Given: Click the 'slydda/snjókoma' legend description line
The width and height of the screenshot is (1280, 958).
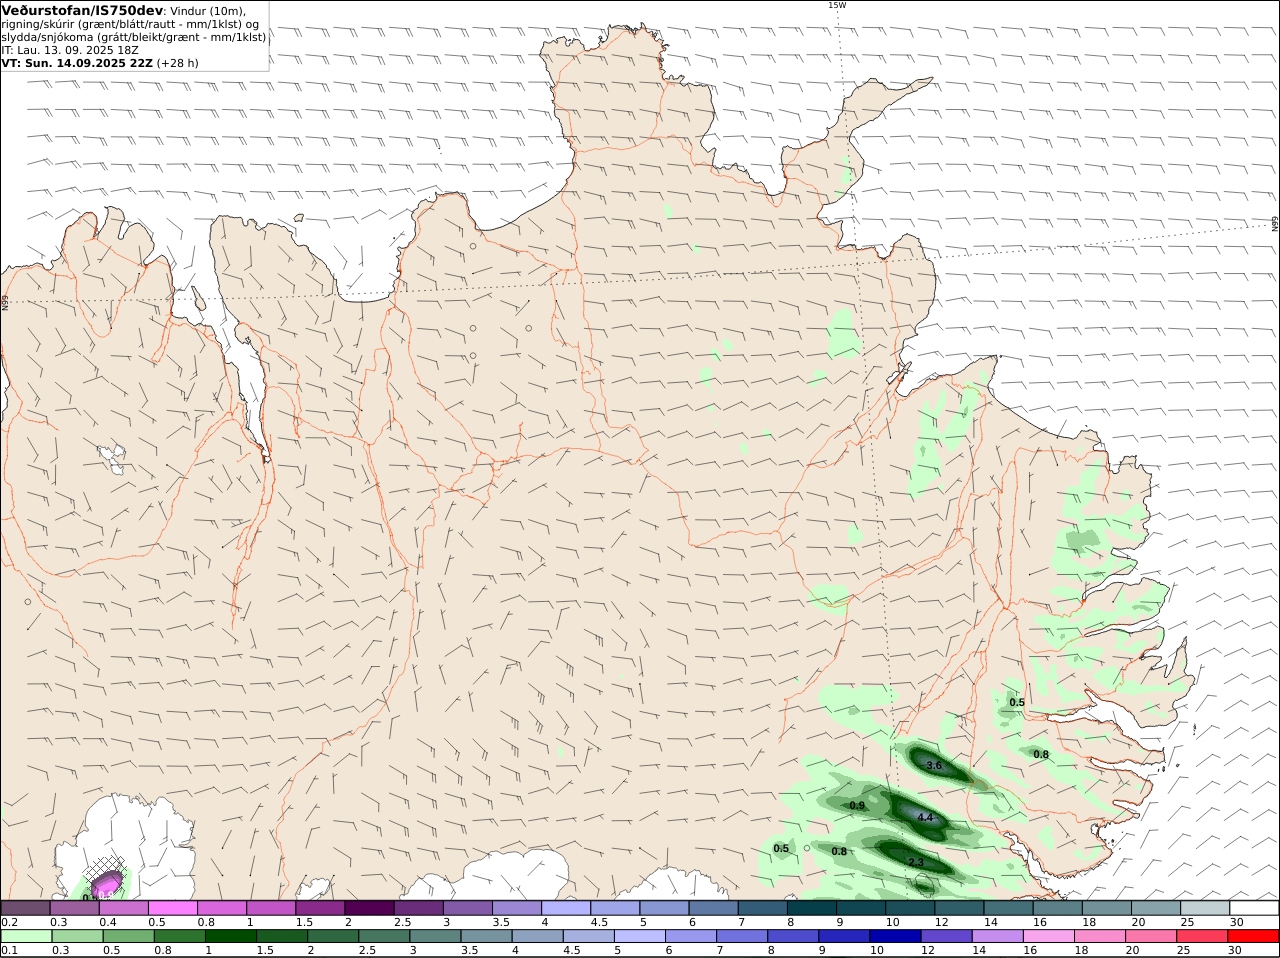Looking at the screenshot, I should (134, 36).
